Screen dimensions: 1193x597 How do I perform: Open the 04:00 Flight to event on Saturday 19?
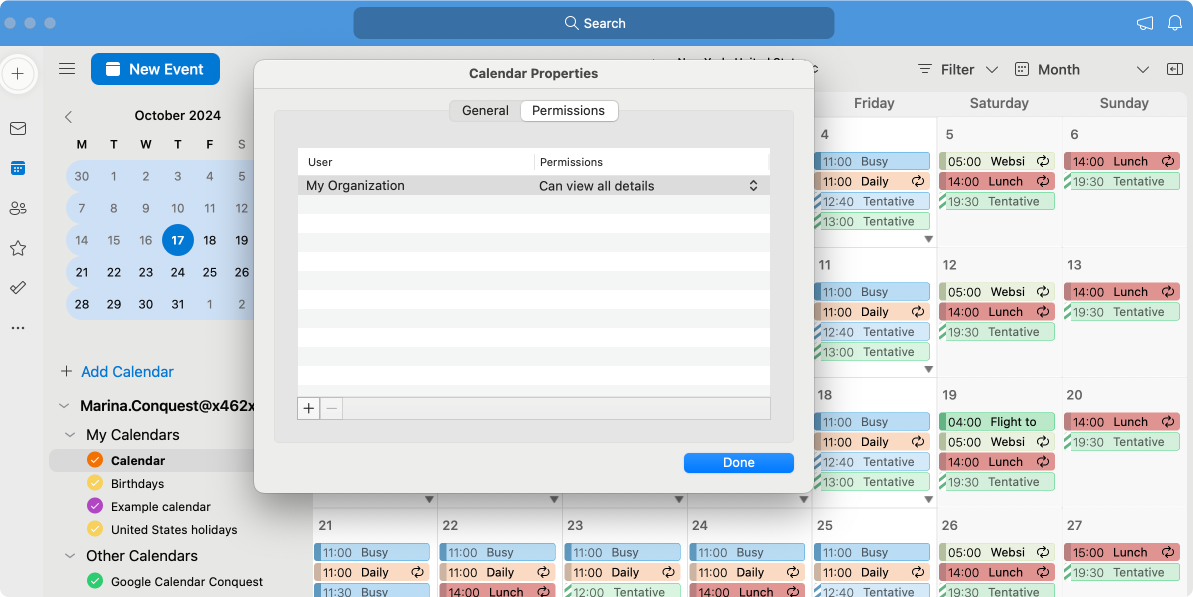pos(997,422)
